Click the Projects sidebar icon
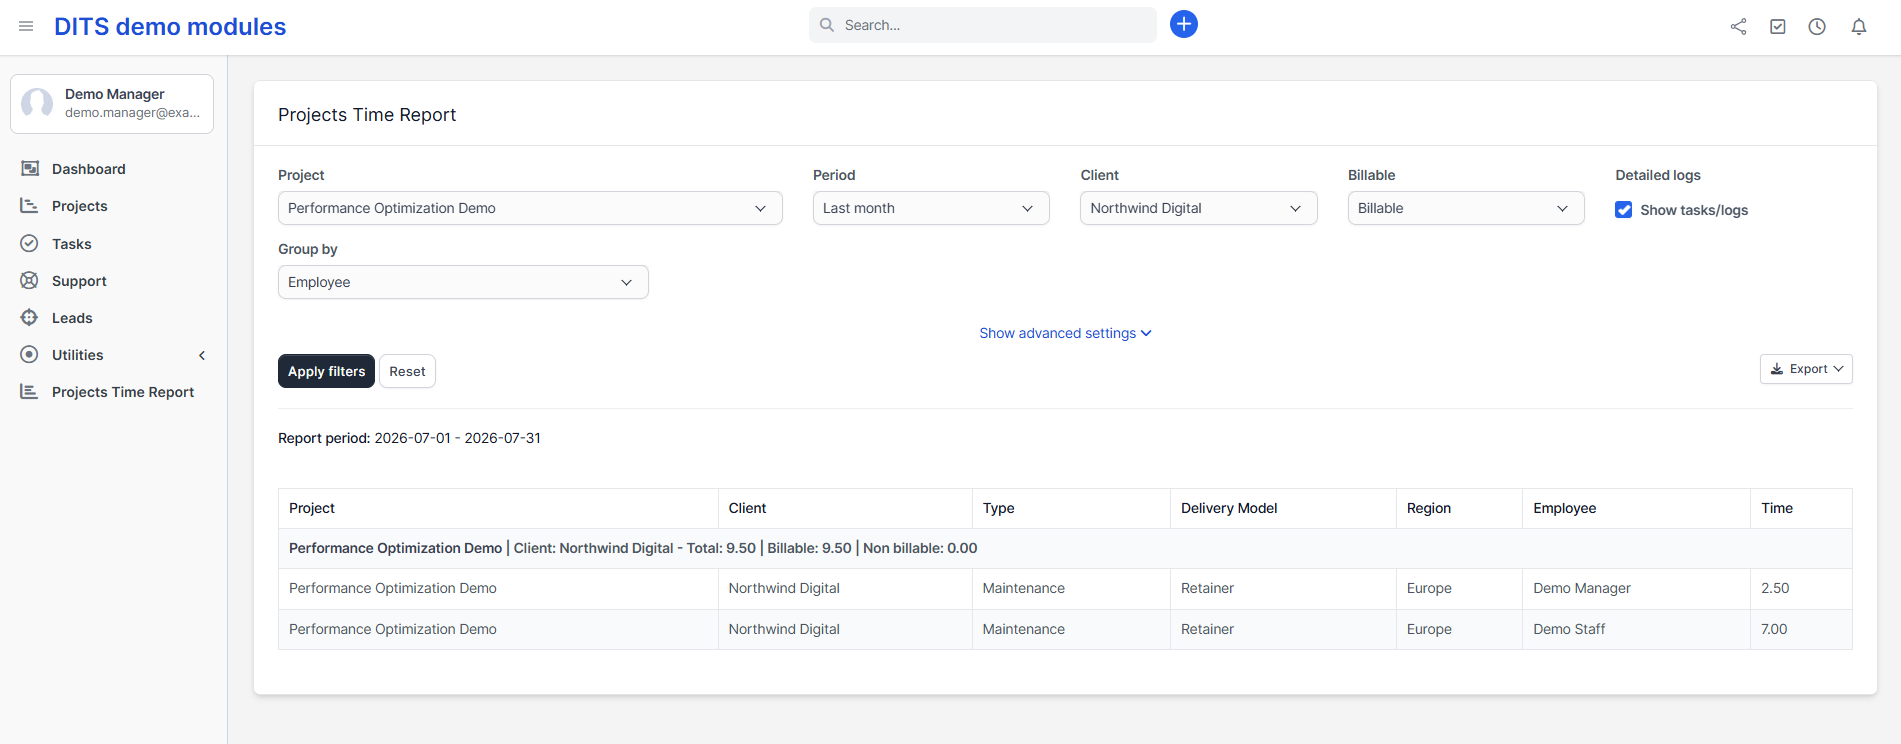The image size is (1901, 744). pos(30,206)
